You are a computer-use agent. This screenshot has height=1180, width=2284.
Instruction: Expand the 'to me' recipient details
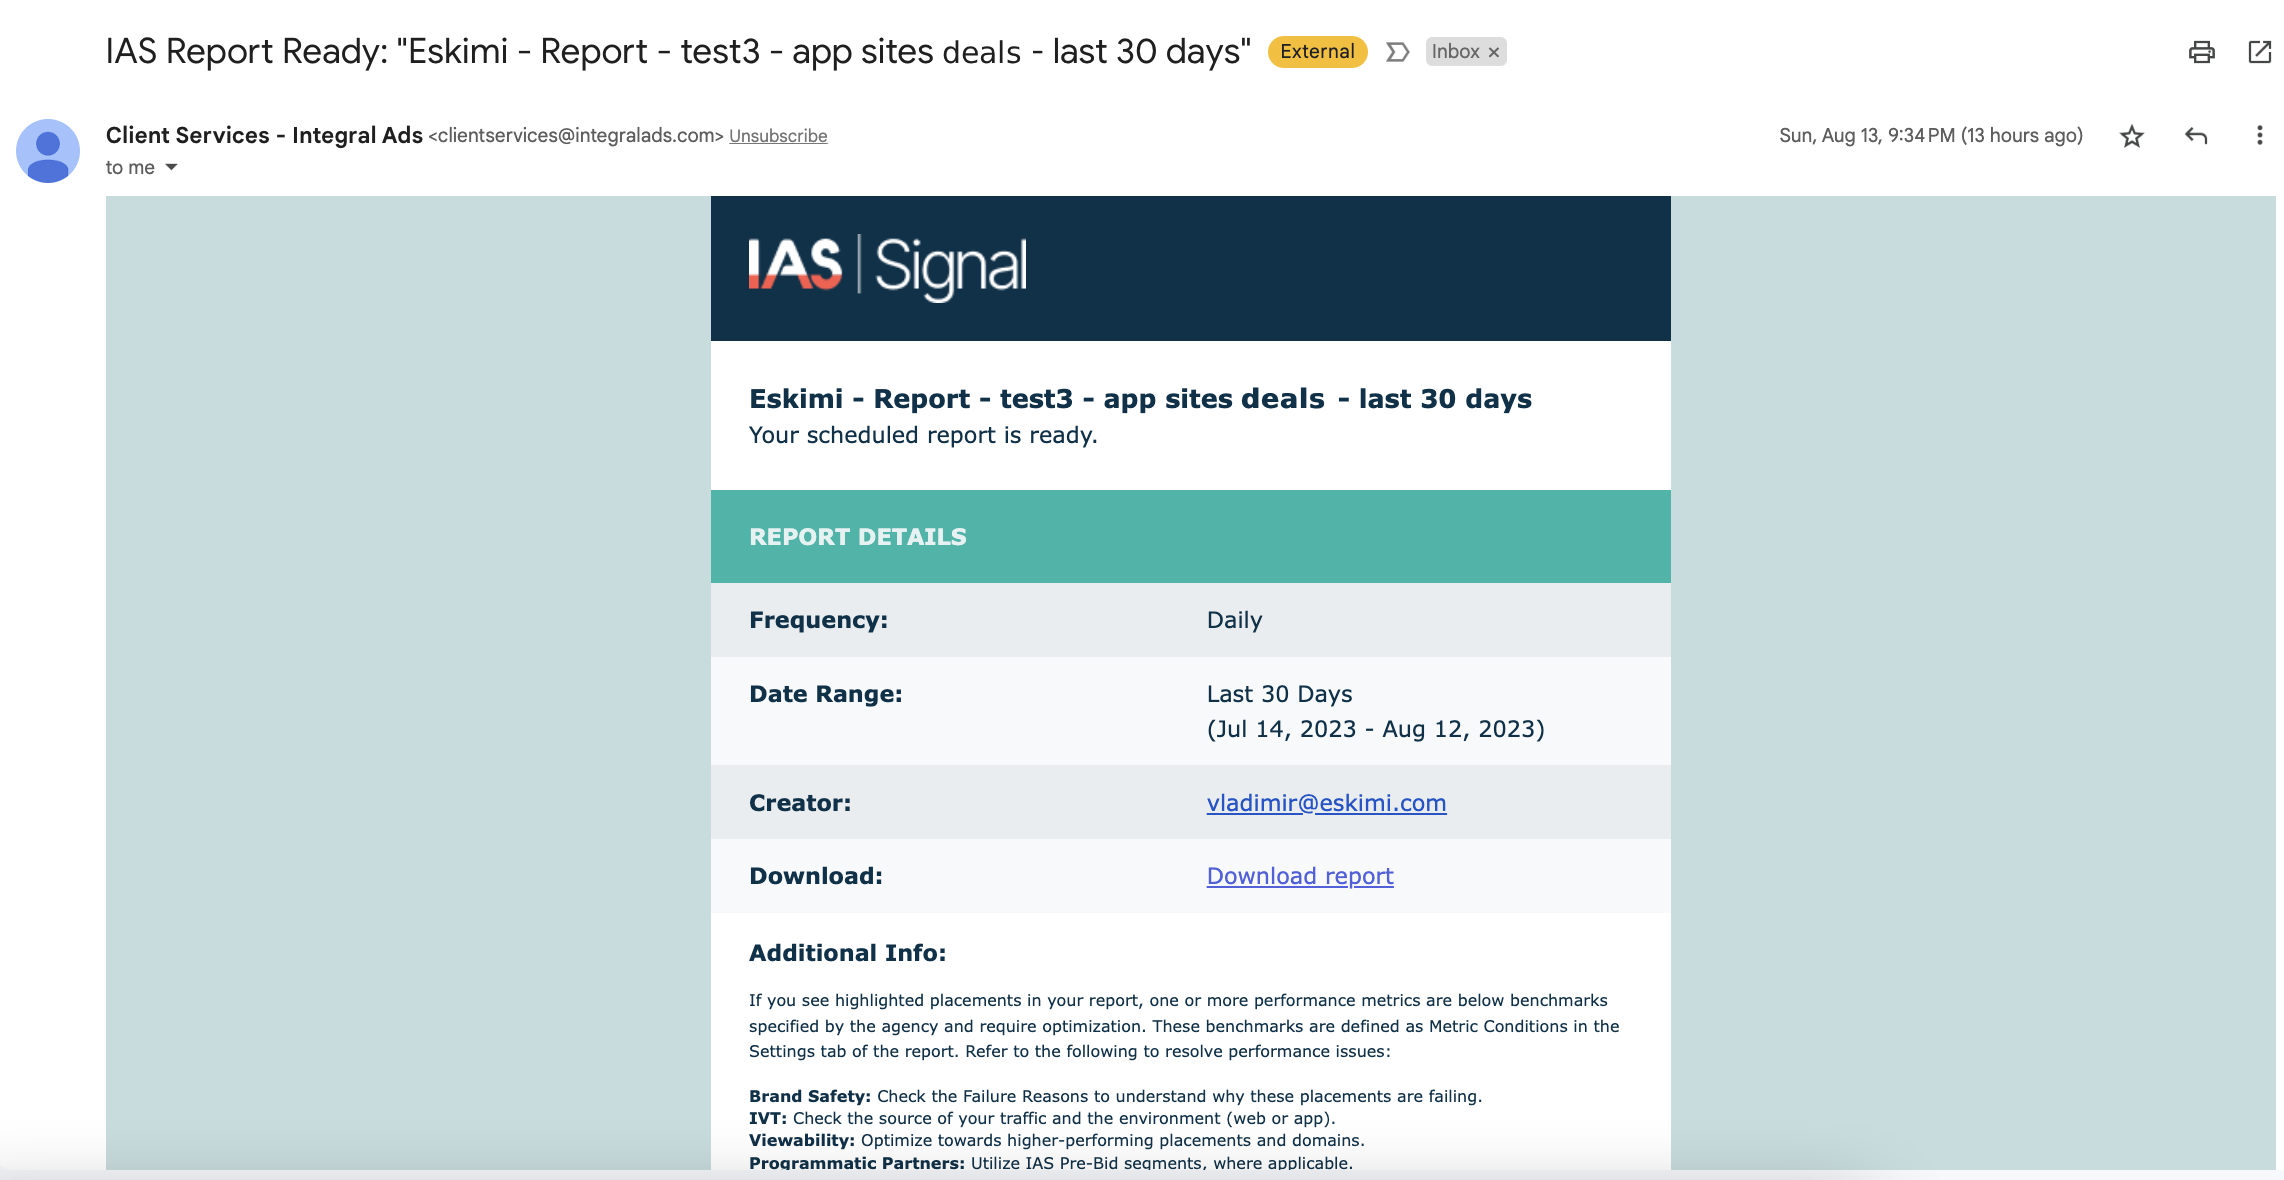tap(171, 167)
